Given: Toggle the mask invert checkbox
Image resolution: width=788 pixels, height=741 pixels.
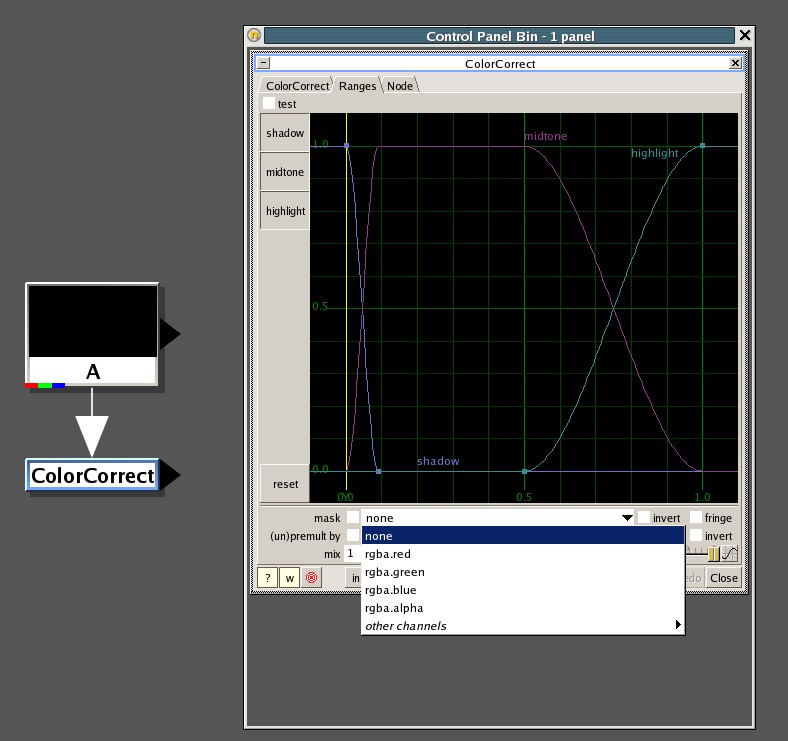Looking at the screenshot, I should [x=643, y=517].
